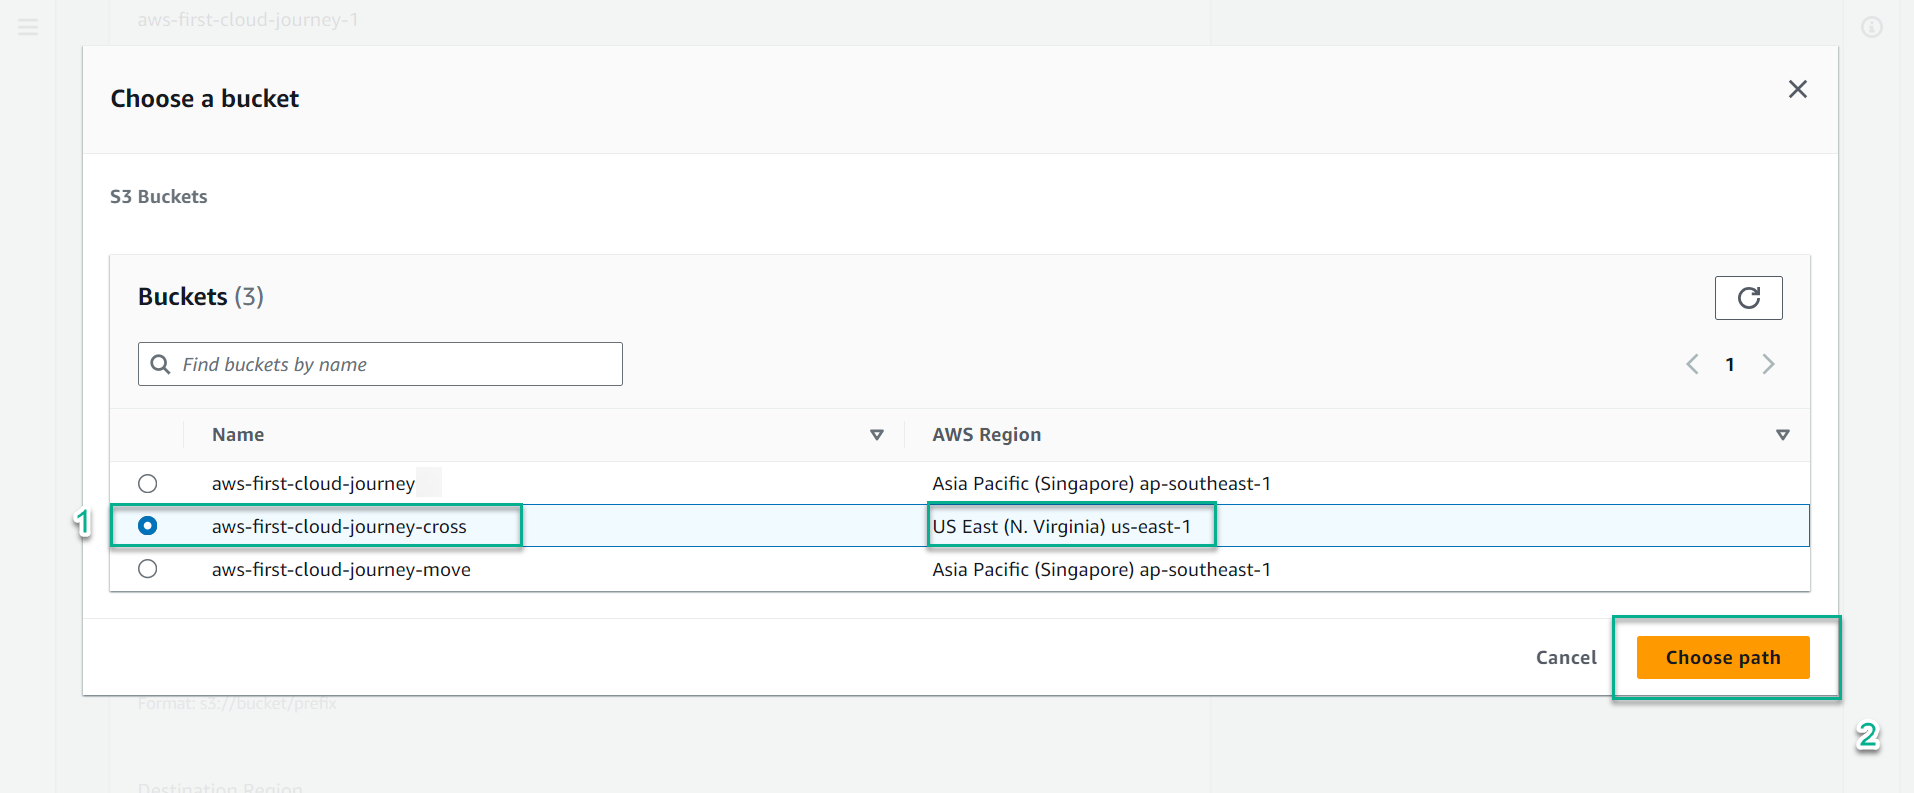Screen dimensions: 1914x793
Task: Click the region of aws-first-cloud-journey-move
Action: click(1102, 569)
